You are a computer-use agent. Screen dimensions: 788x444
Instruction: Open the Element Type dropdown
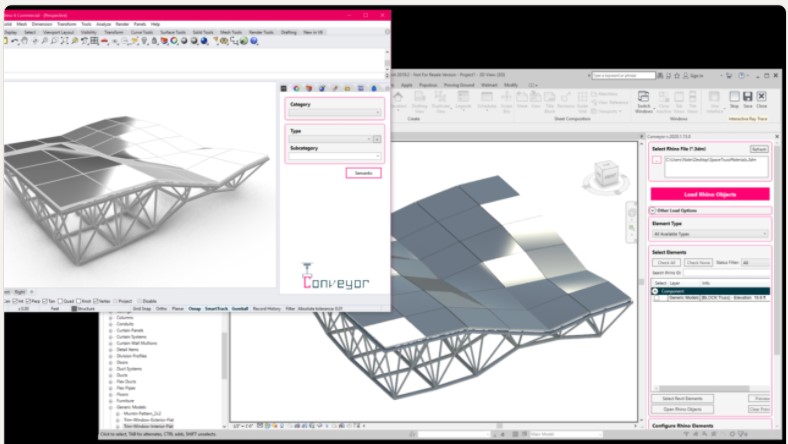[709, 233]
